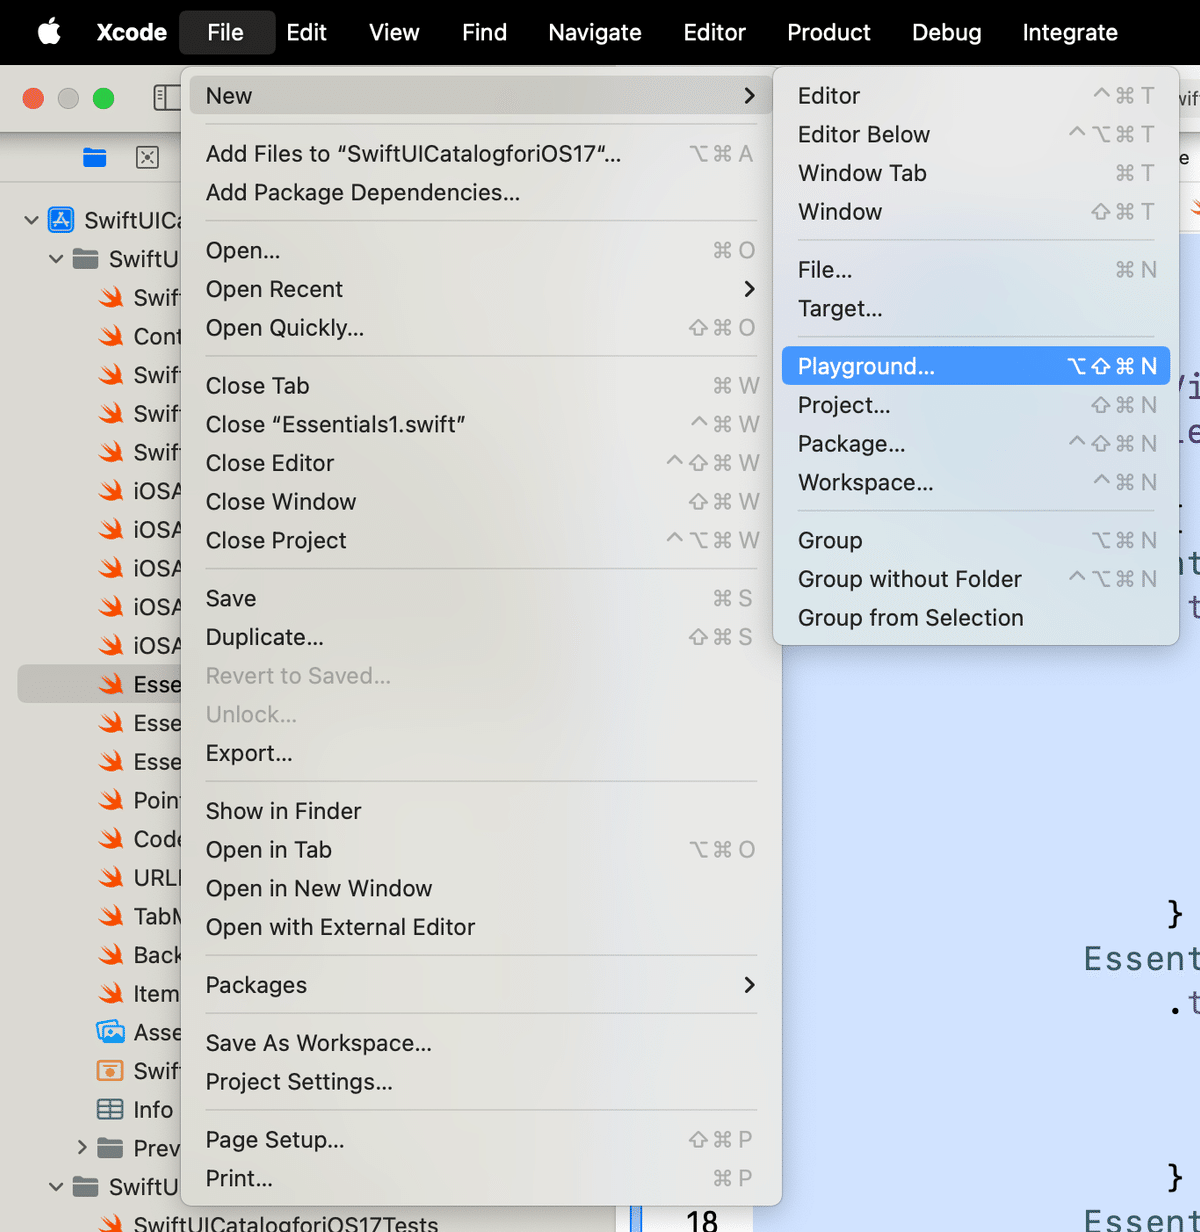Choose Editor Below
1200x1232 pixels.
pos(976,135)
